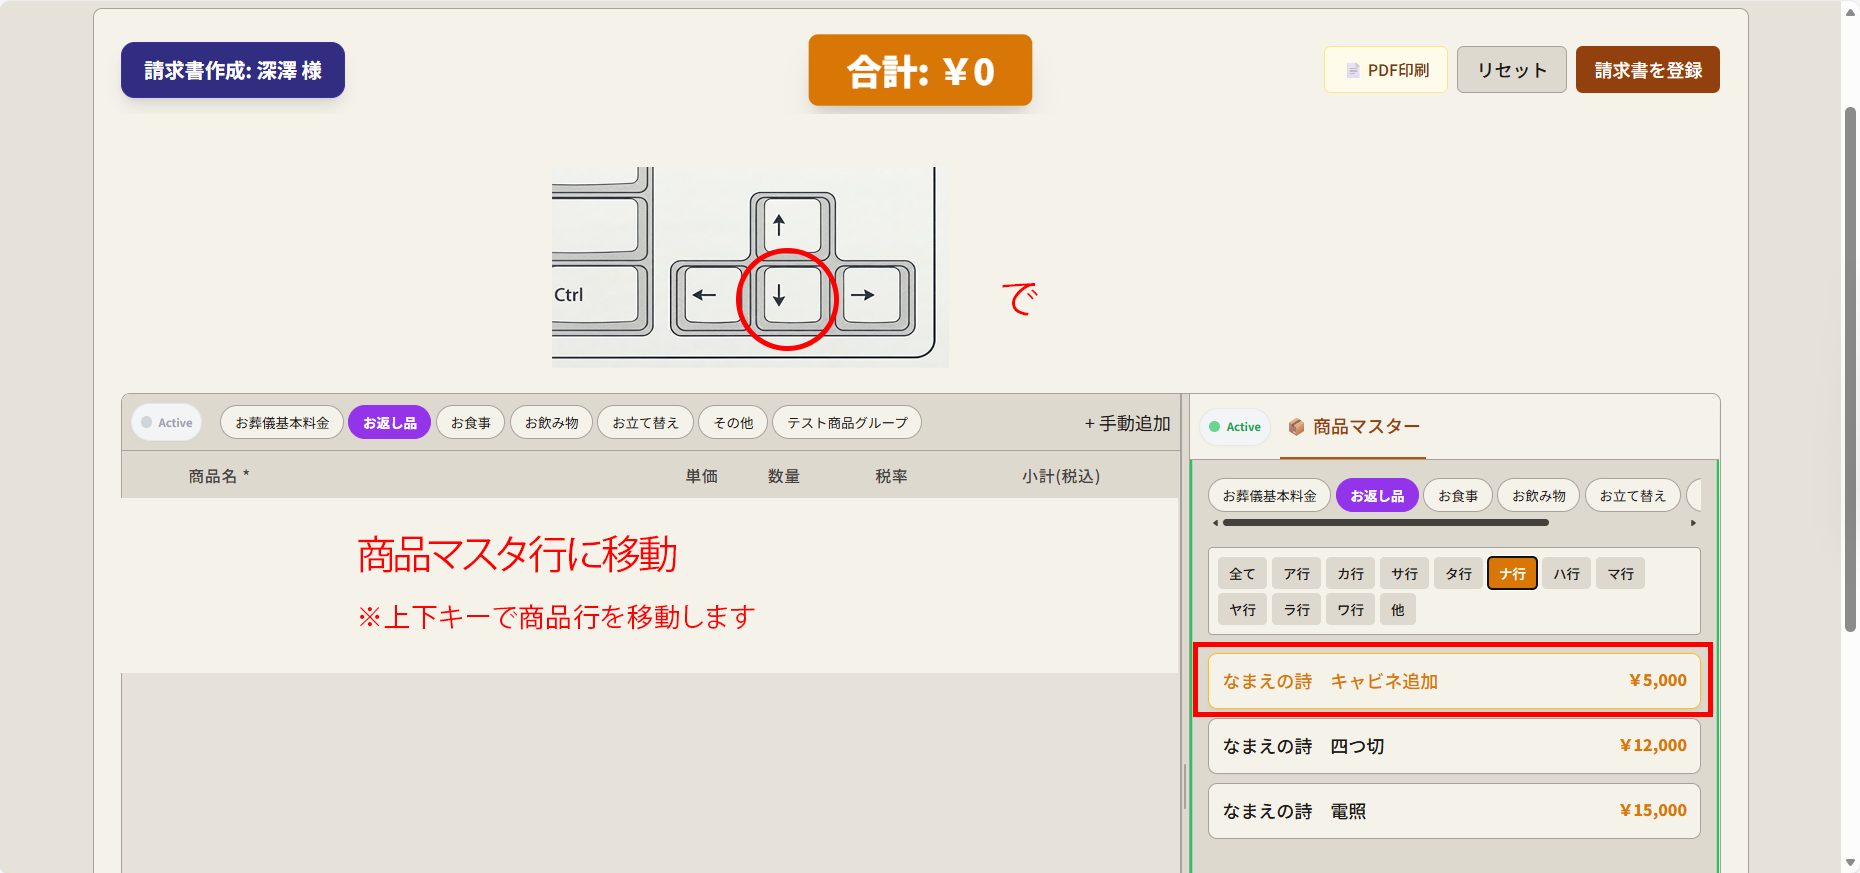Click the 合計: ¥0 total badge
The height and width of the screenshot is (873, 1860).
point(920,70)
